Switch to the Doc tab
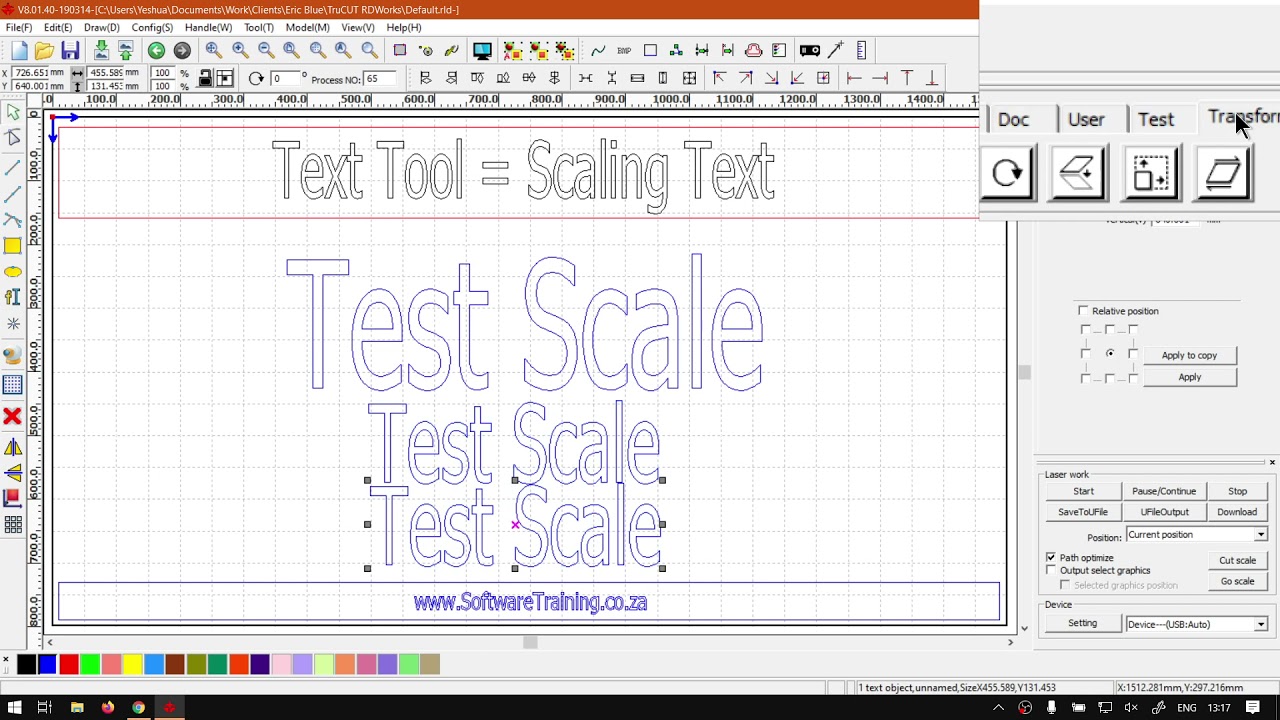This screenshot has height=720, width=1280. coord(1013,119)
